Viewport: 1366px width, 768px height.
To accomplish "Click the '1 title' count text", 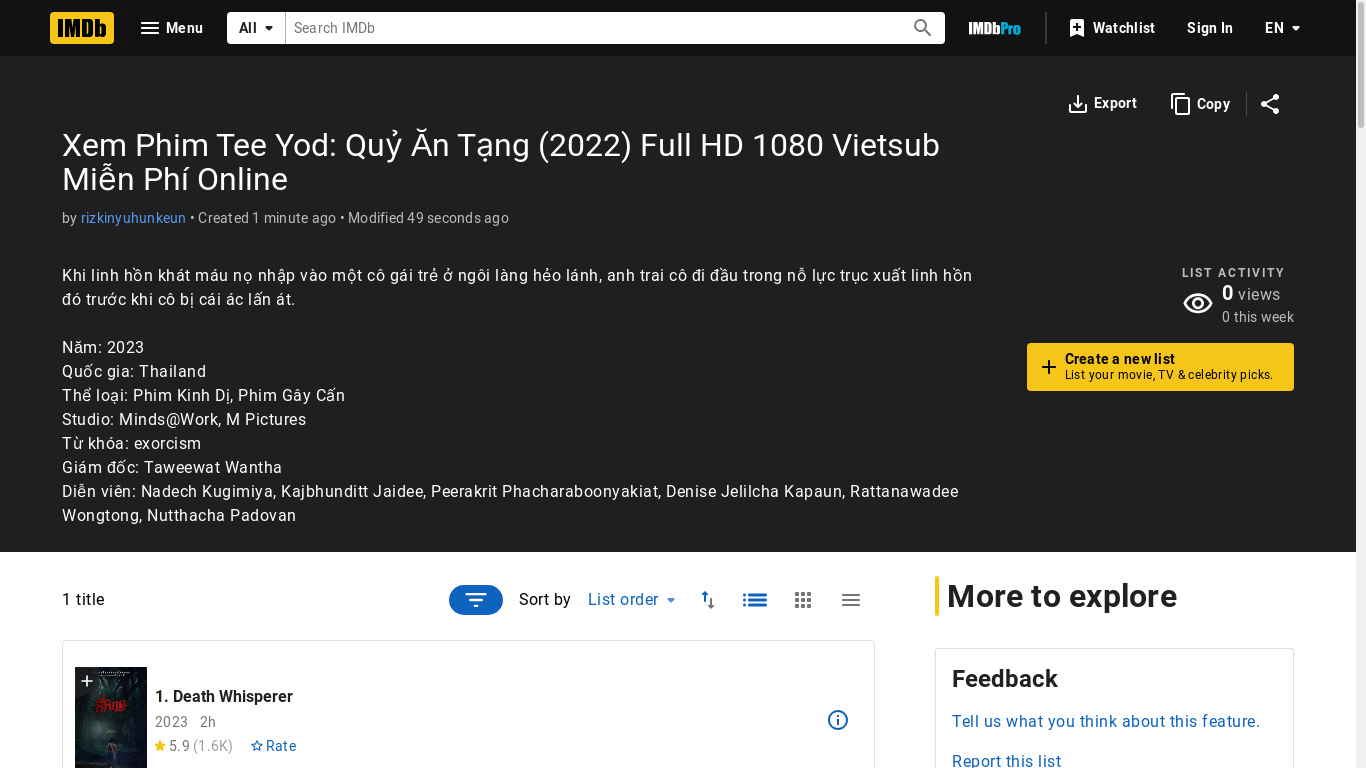I will tap(83, 600).
